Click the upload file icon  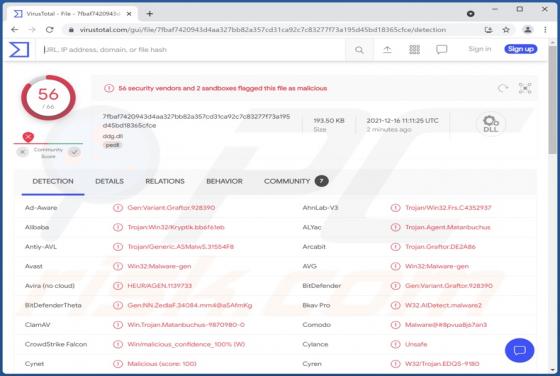387,50
